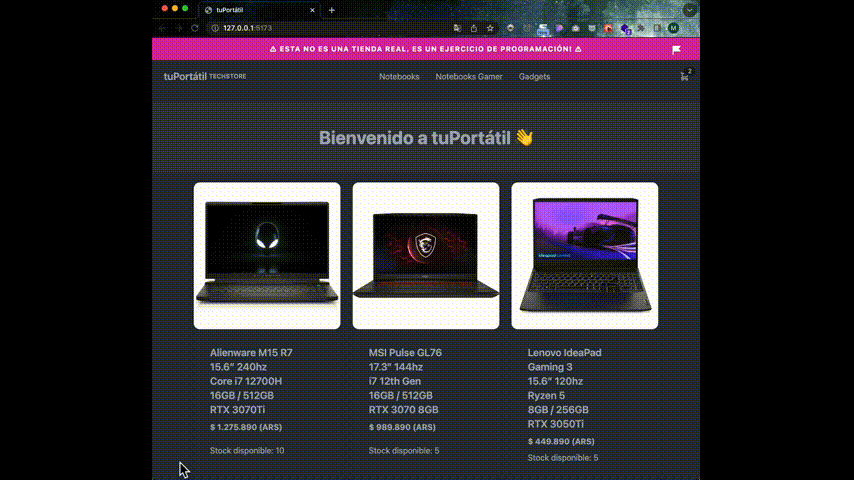854x480 pixels.
Task: Open the shopping cart icon
Action: pyautogui.click(x=685, y=77)
